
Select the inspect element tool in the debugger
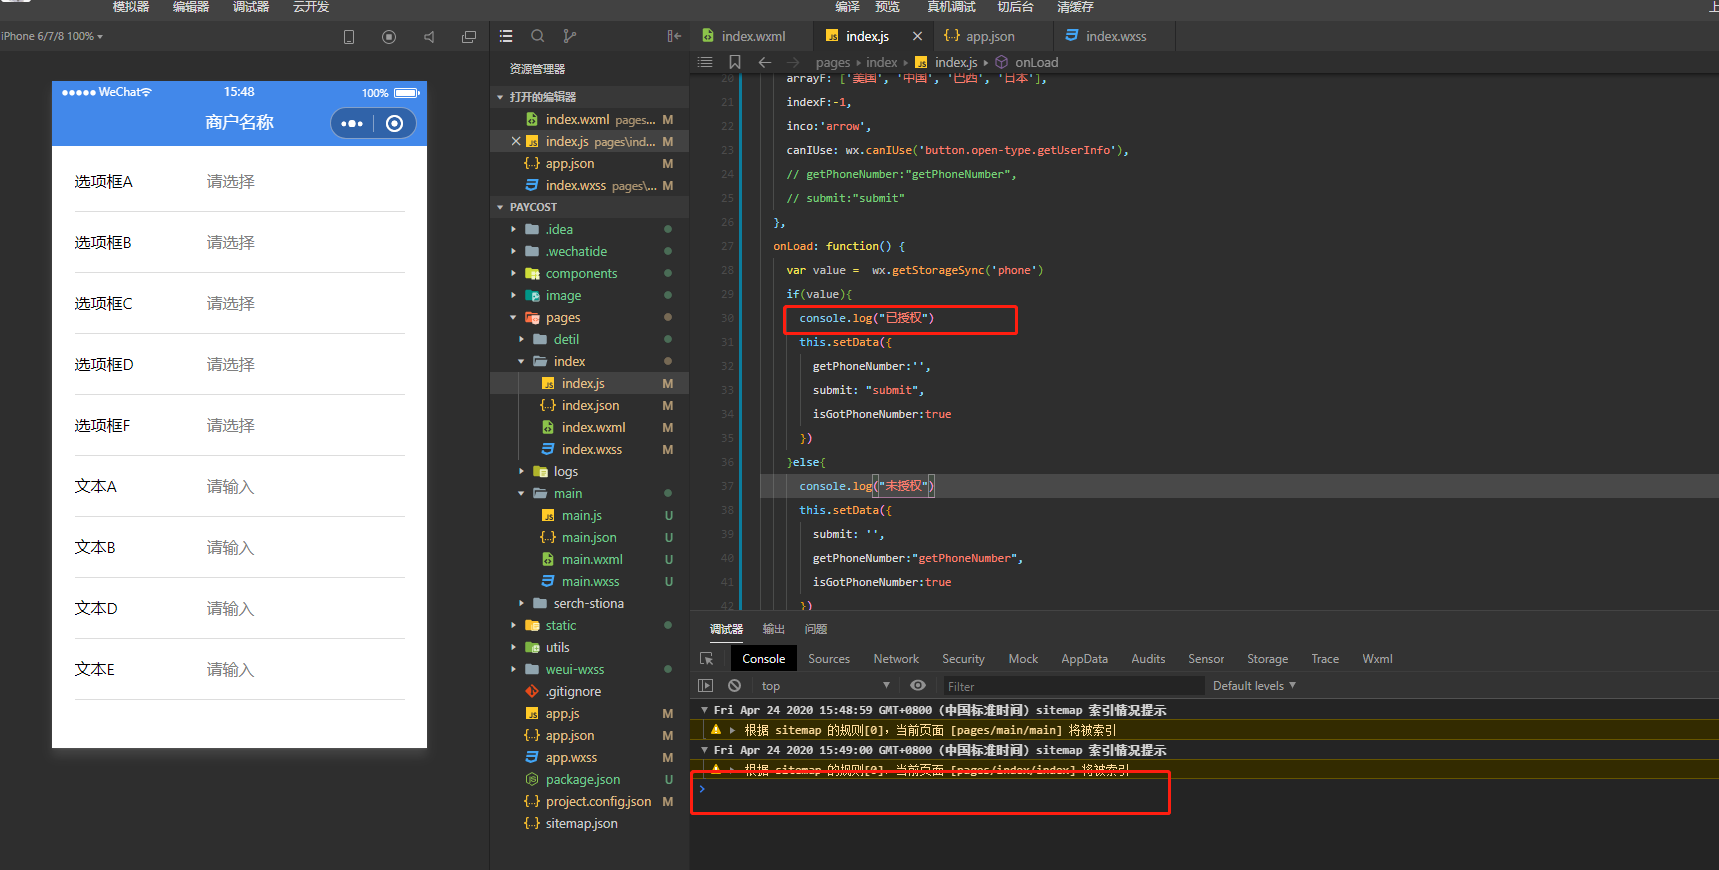(707, 659)
